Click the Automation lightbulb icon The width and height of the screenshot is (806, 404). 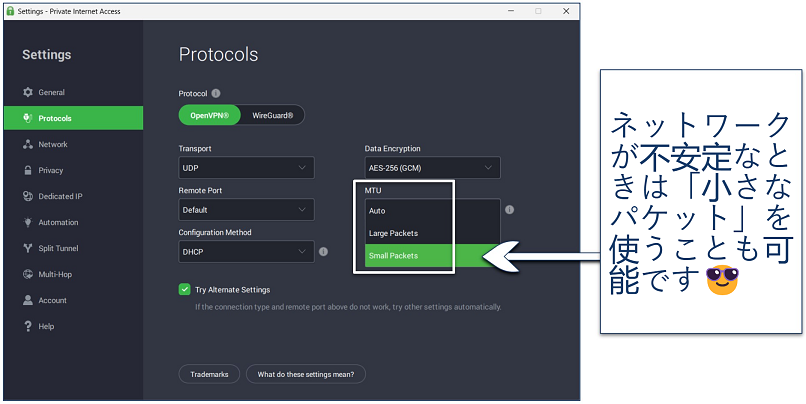[x=28, y=222]
